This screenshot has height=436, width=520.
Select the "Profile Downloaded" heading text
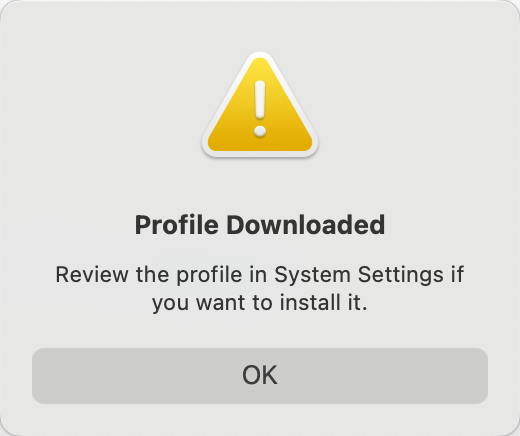point(260,225)
